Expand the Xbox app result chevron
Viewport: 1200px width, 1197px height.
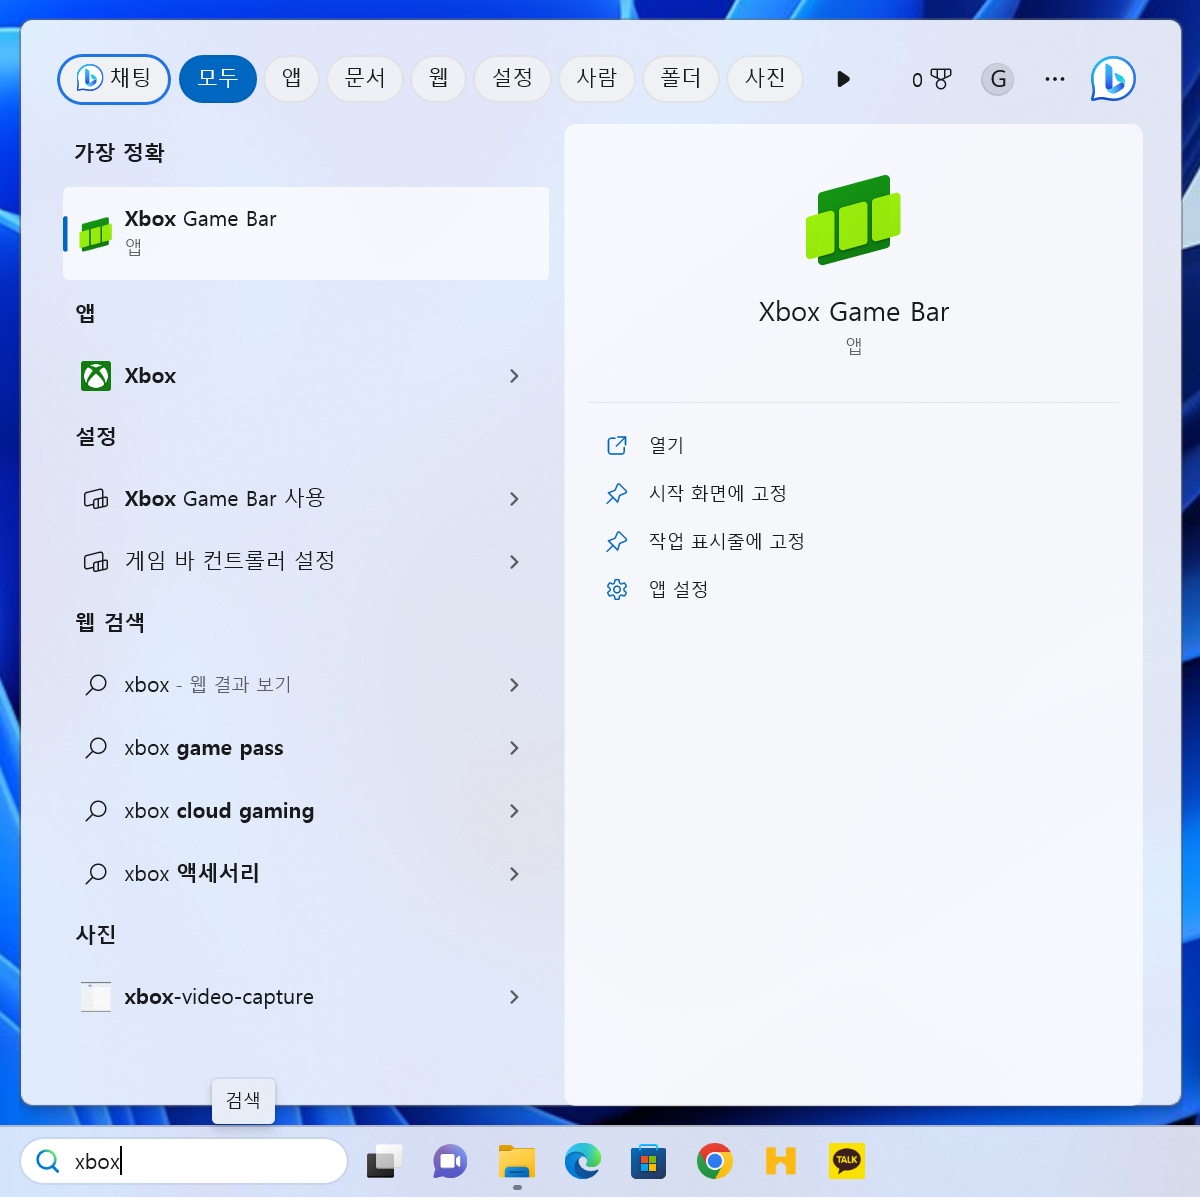pos(514,376)
